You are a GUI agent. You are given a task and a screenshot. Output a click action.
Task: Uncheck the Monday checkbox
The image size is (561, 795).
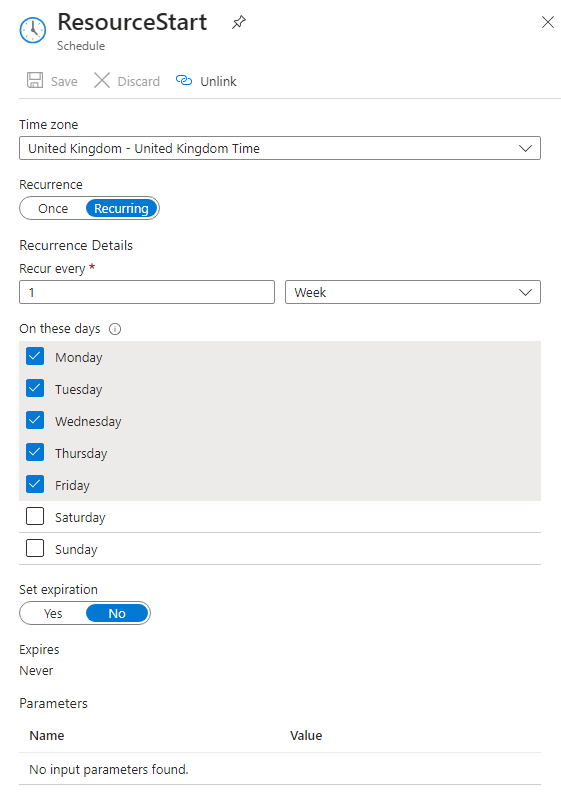tap(35, 356)
